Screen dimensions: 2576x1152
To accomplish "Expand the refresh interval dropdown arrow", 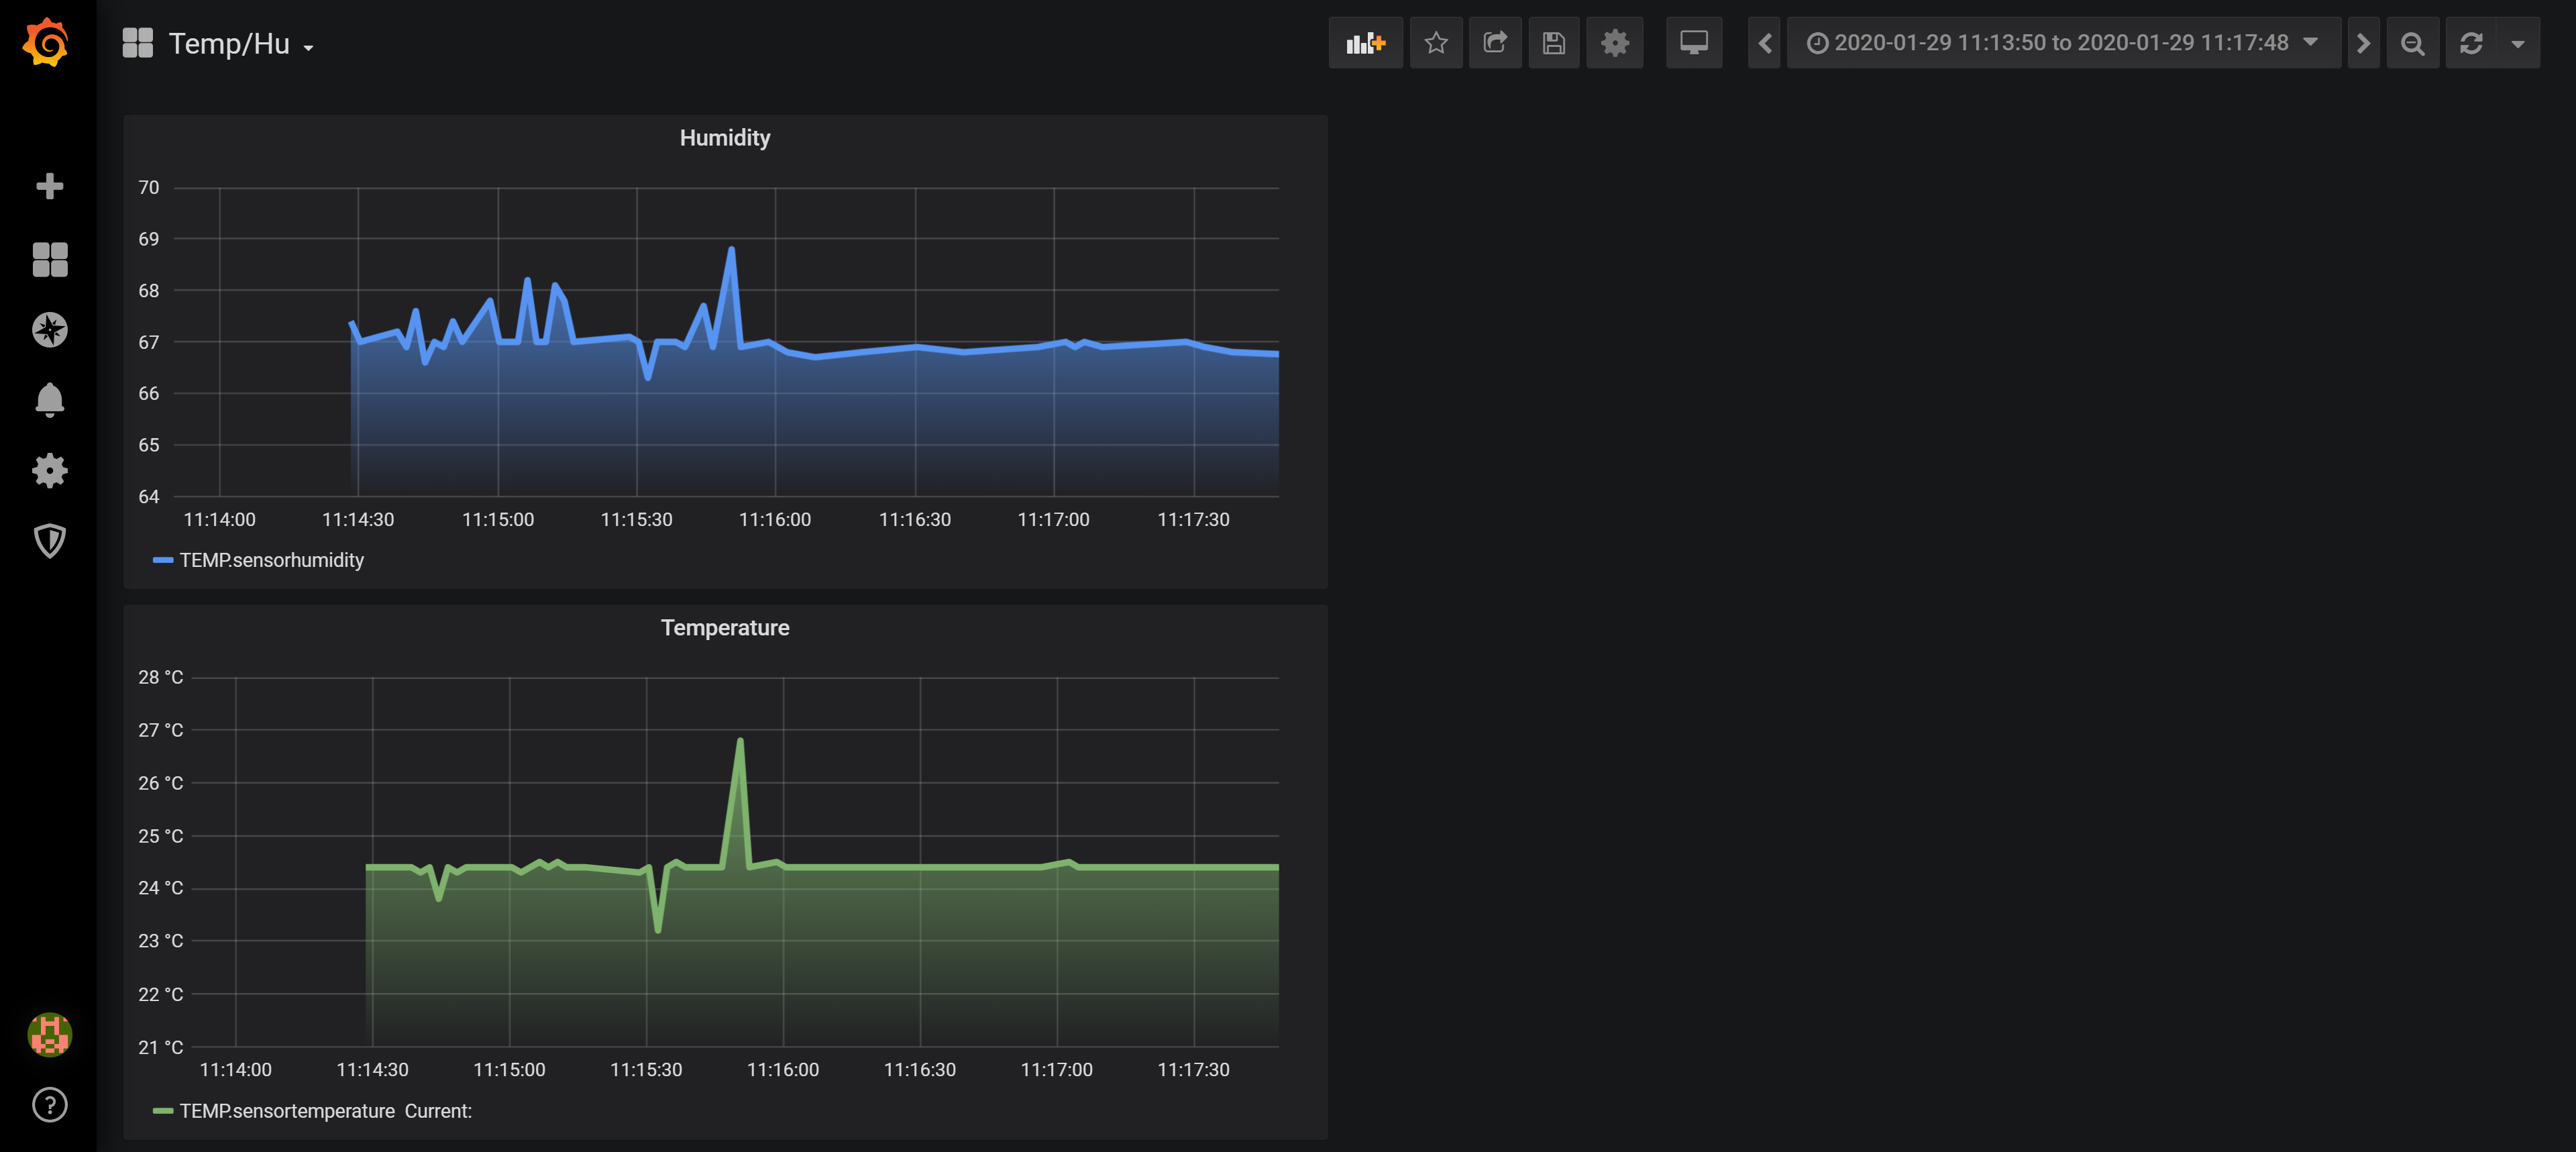I will [2517, 43].
